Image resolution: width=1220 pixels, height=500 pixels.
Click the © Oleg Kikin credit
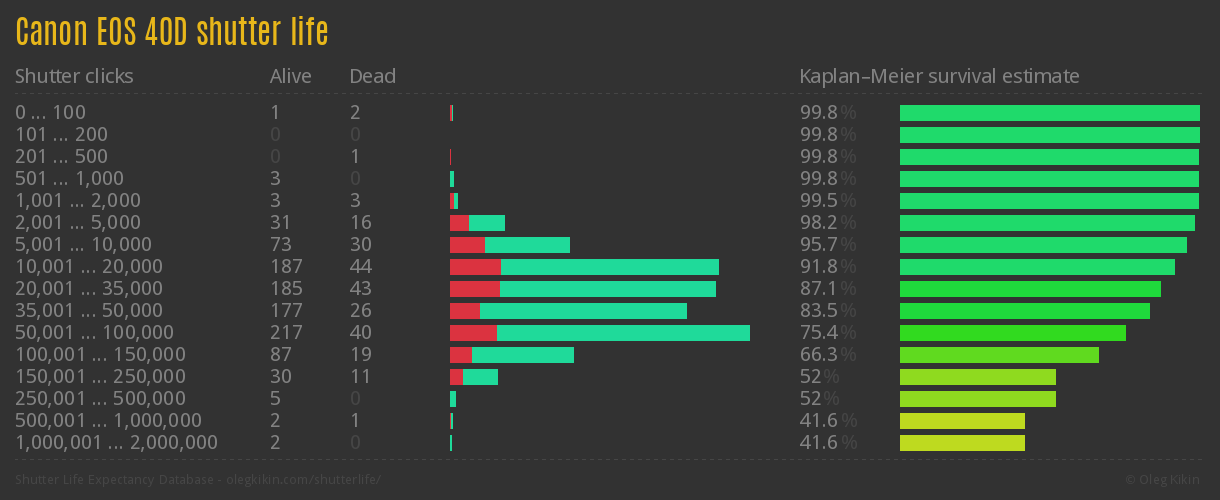tap(1164, 480)
